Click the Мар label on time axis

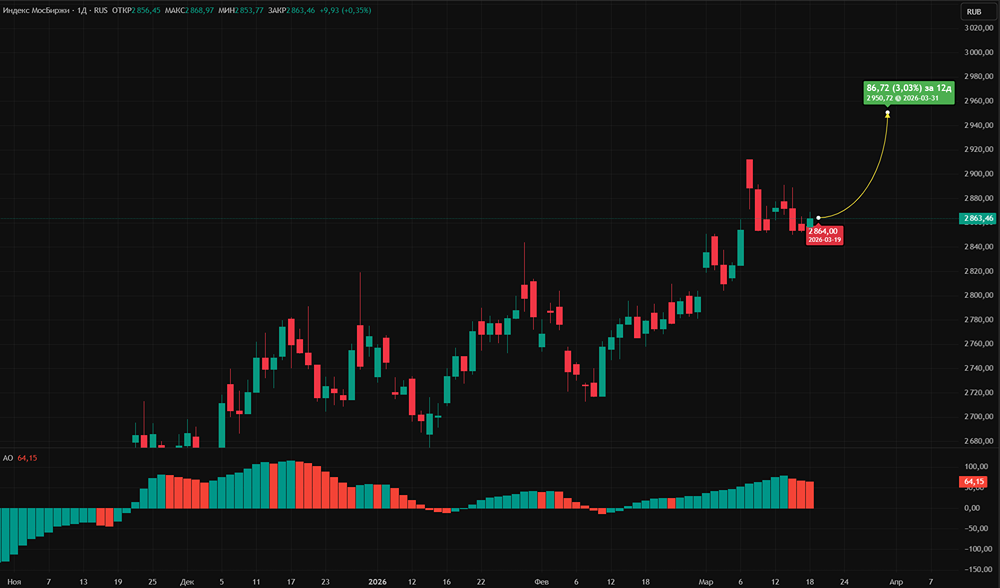coord(706,582)
